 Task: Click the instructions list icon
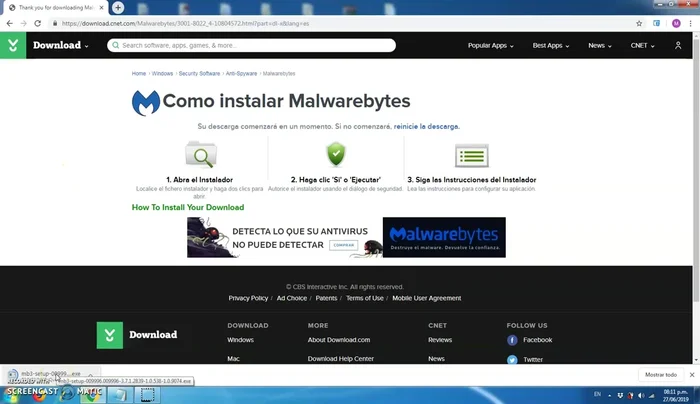[x=471, y=155]
